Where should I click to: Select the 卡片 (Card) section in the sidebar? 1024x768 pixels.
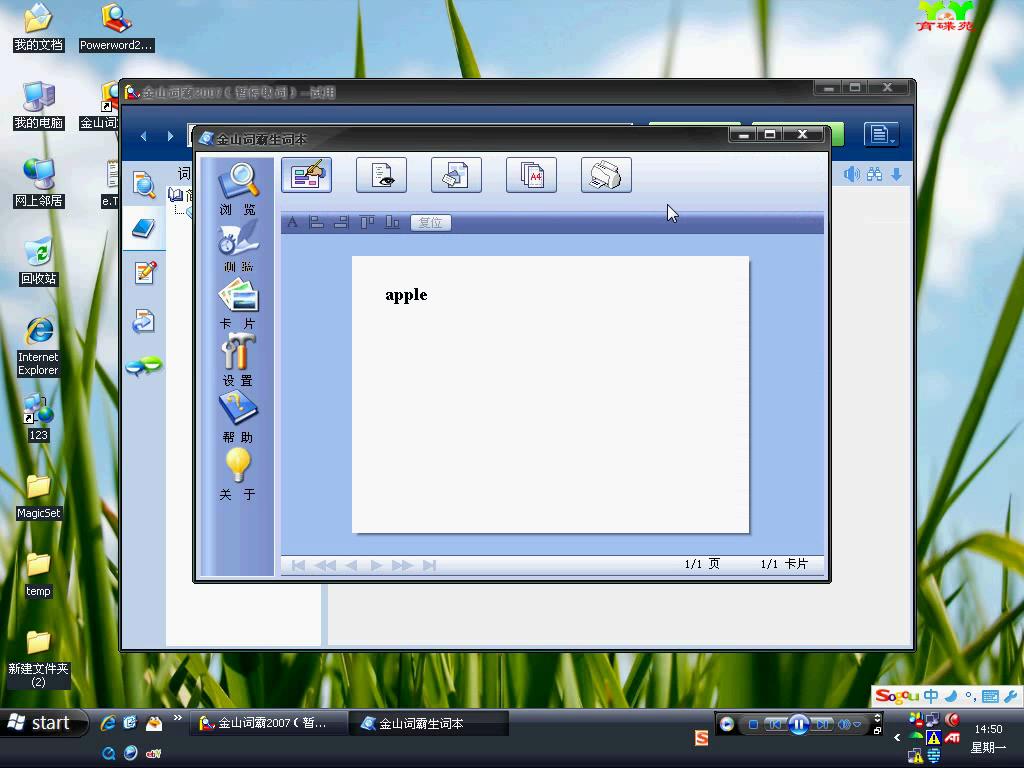pyautogui.click(x=238, y=304)
